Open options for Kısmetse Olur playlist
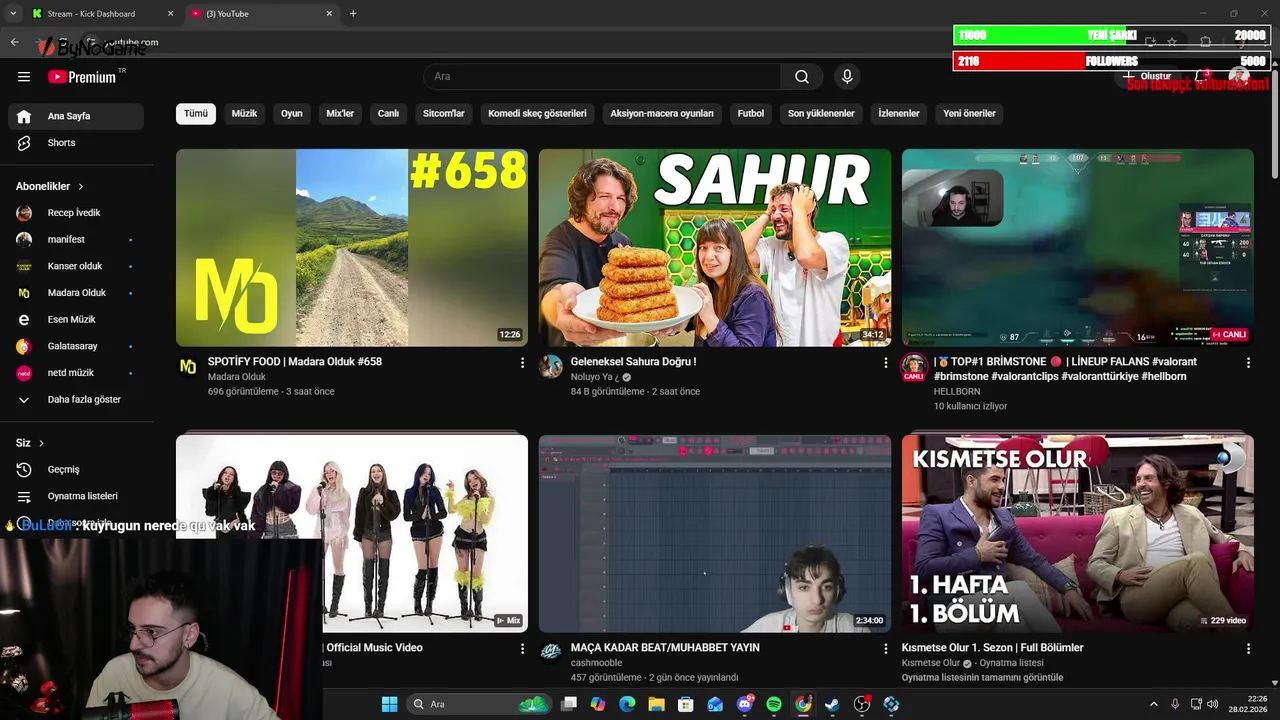Screen dimensions: 1280x720 click(x=1248, y=649)
